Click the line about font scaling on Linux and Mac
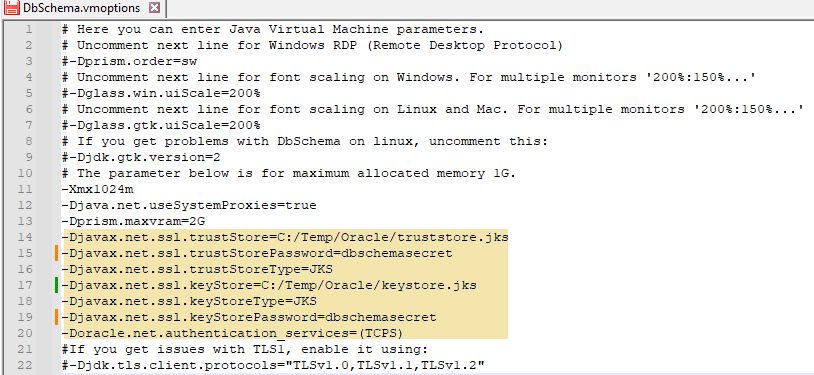This screenshot has height=375, width=814. pos(432,110)
